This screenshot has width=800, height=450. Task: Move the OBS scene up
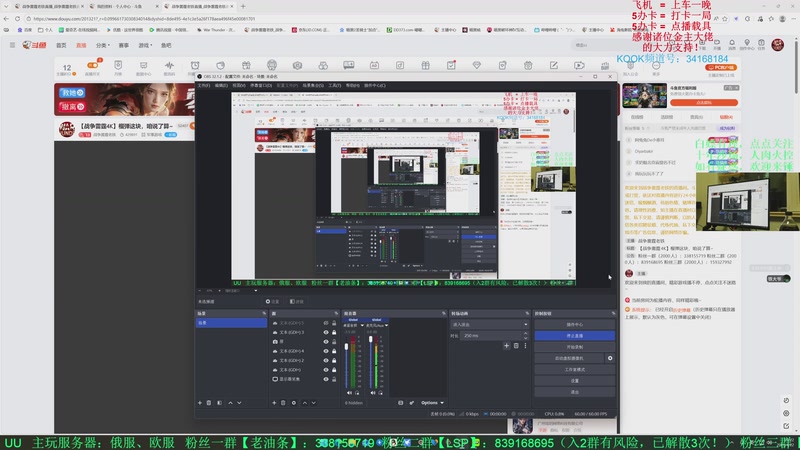click(x=230, y=403)
